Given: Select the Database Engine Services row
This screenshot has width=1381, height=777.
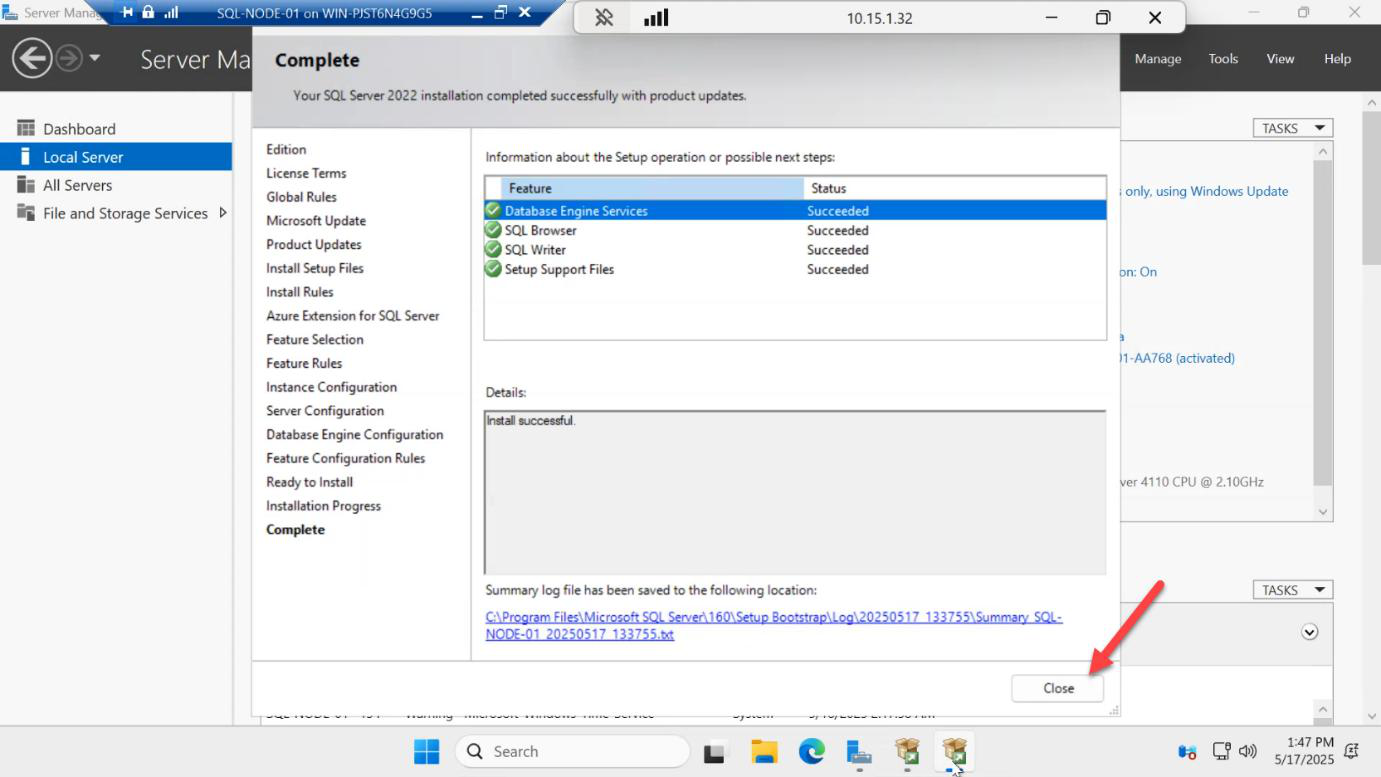Looking at the screenshot, I should point(795,211).
